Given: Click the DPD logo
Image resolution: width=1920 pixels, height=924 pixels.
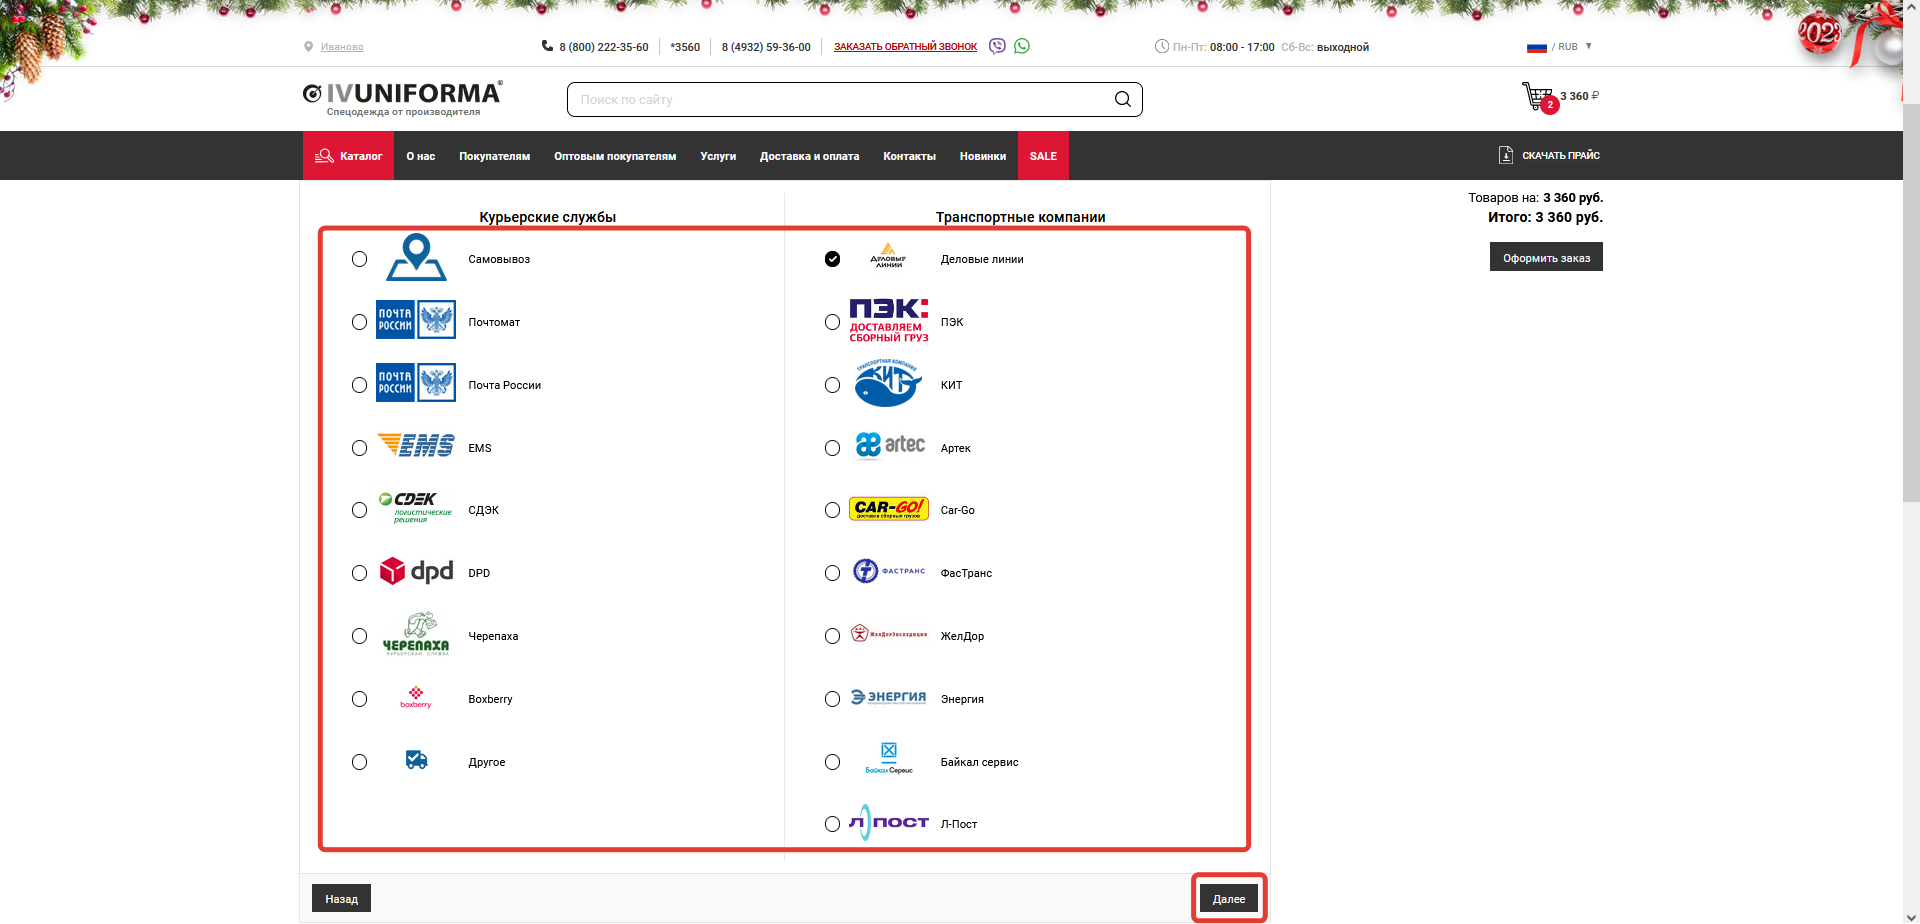Looking at the screenshot, I should 416,572.
